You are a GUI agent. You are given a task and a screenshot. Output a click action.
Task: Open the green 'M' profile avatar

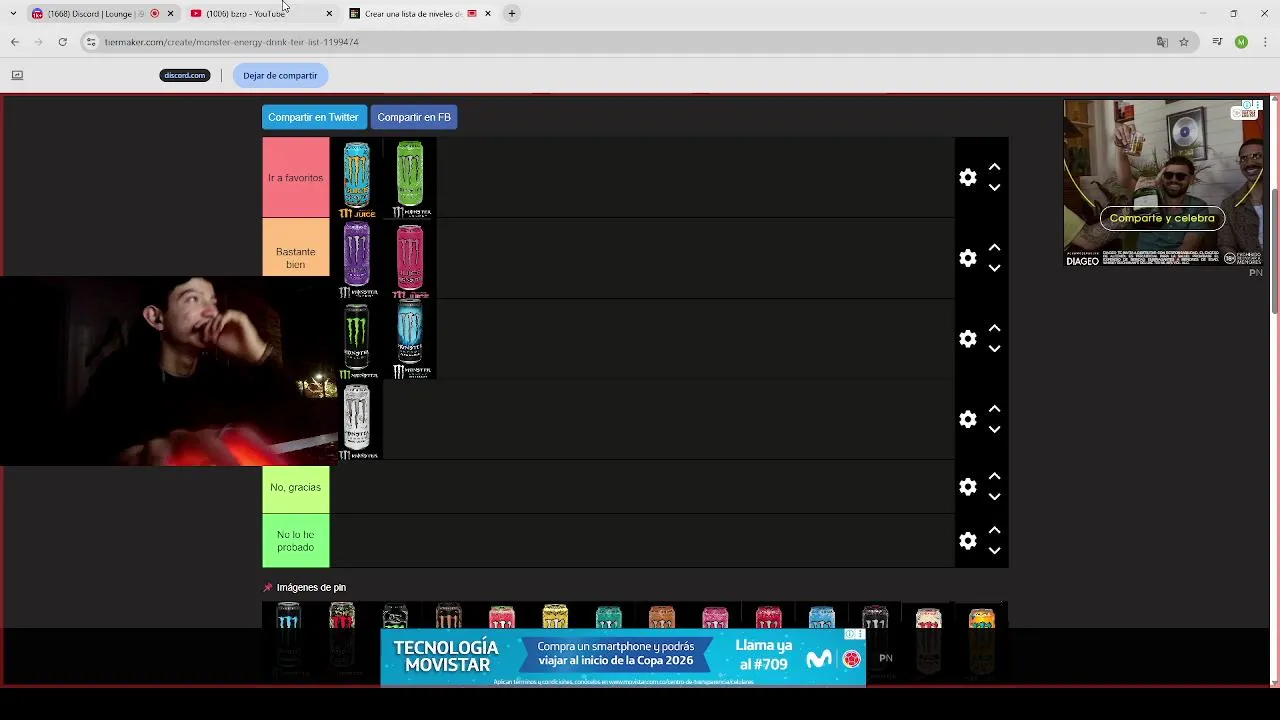point(1241,42)
